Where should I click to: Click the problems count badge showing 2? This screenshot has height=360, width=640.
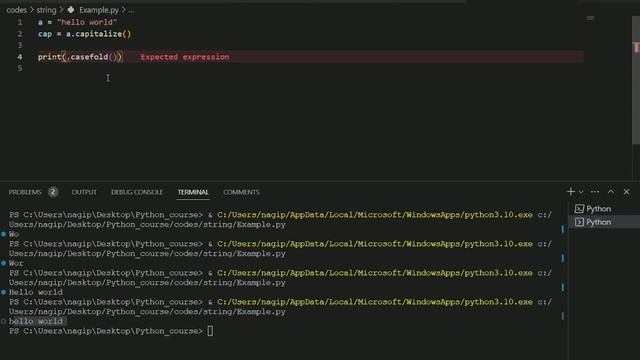point(53,192)
